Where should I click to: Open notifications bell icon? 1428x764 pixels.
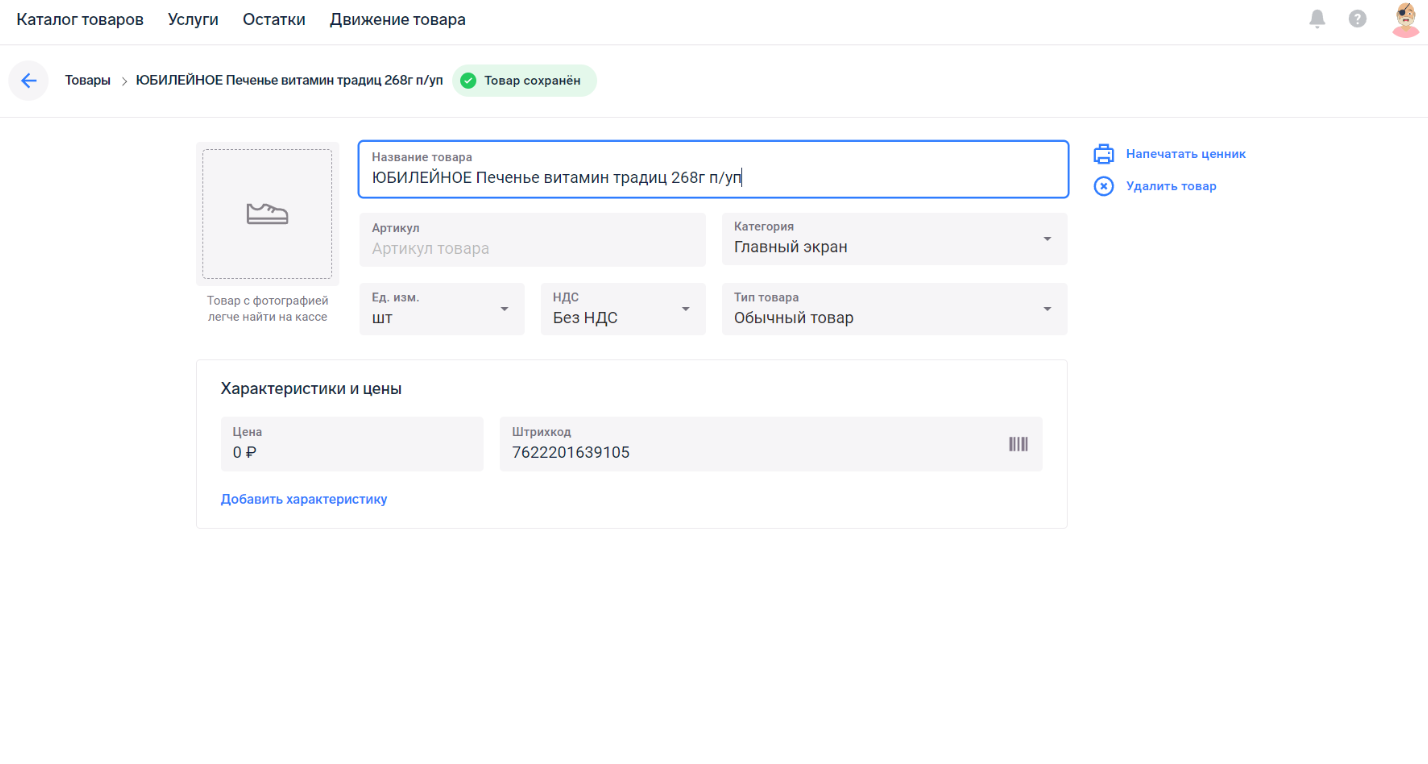click(x=1317, y=19)
